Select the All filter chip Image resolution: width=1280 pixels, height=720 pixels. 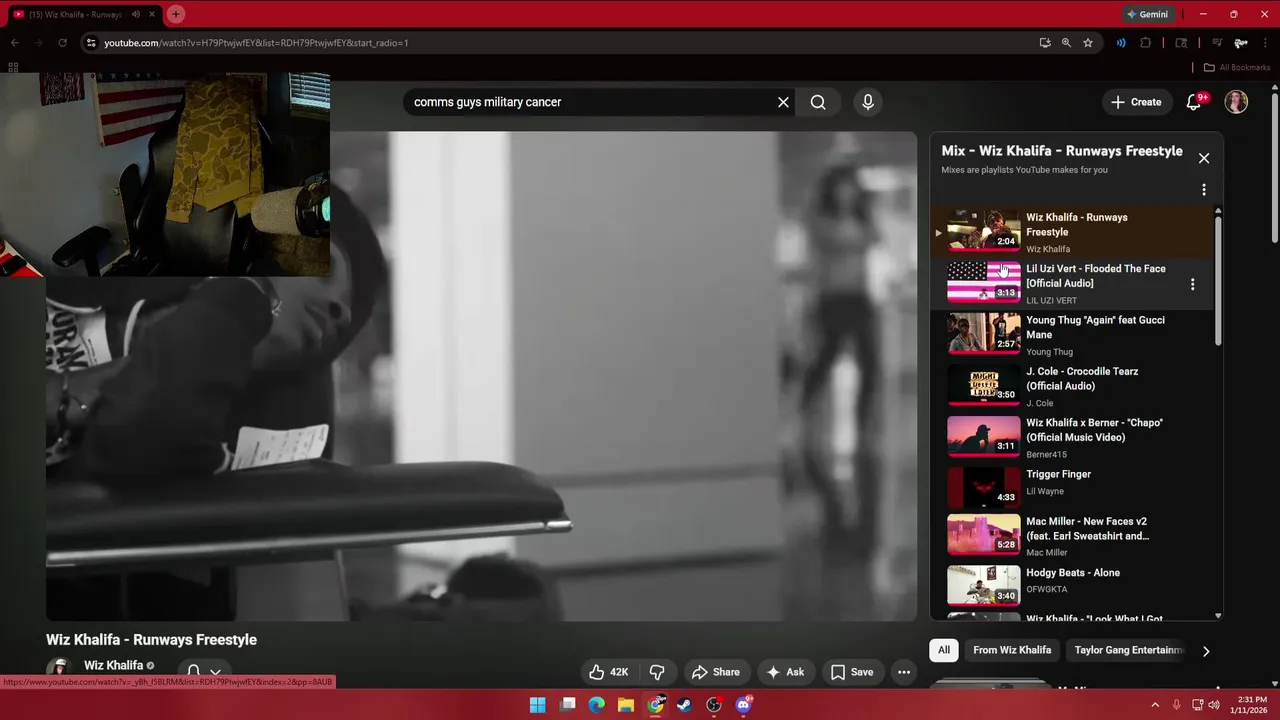[x=943, y=650]
